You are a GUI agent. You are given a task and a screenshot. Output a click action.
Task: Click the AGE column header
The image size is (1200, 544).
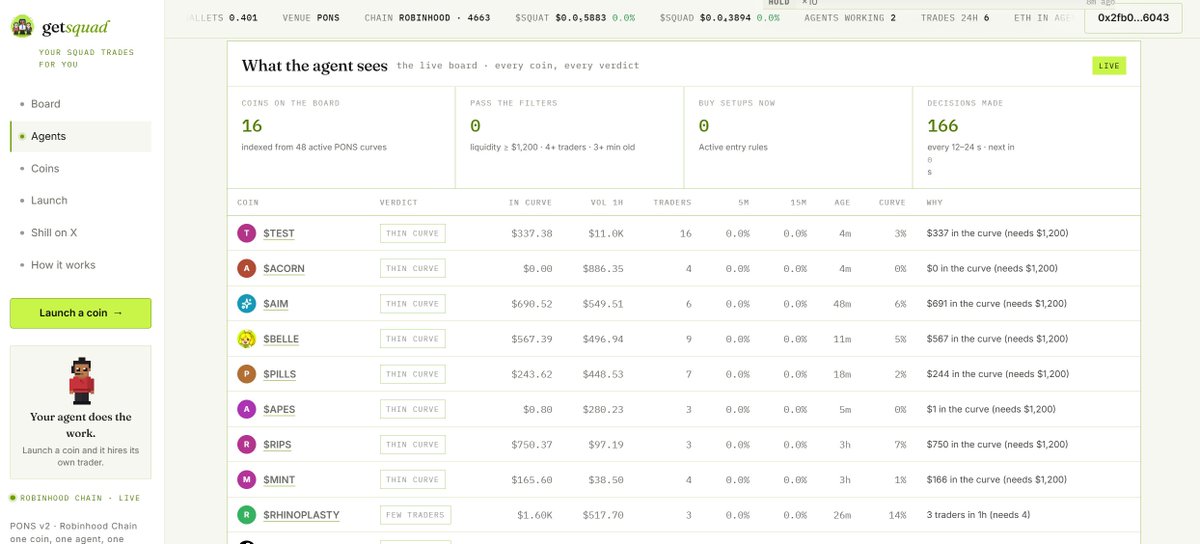(x=842, y=202)
